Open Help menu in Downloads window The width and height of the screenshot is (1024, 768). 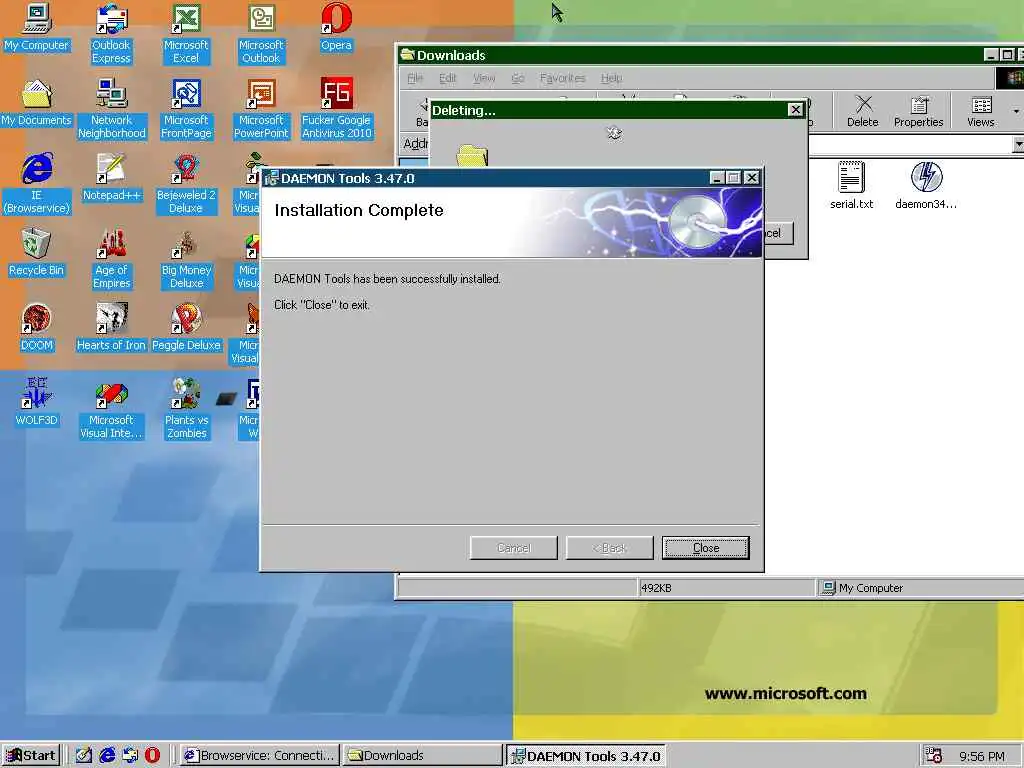pos(611,78)
